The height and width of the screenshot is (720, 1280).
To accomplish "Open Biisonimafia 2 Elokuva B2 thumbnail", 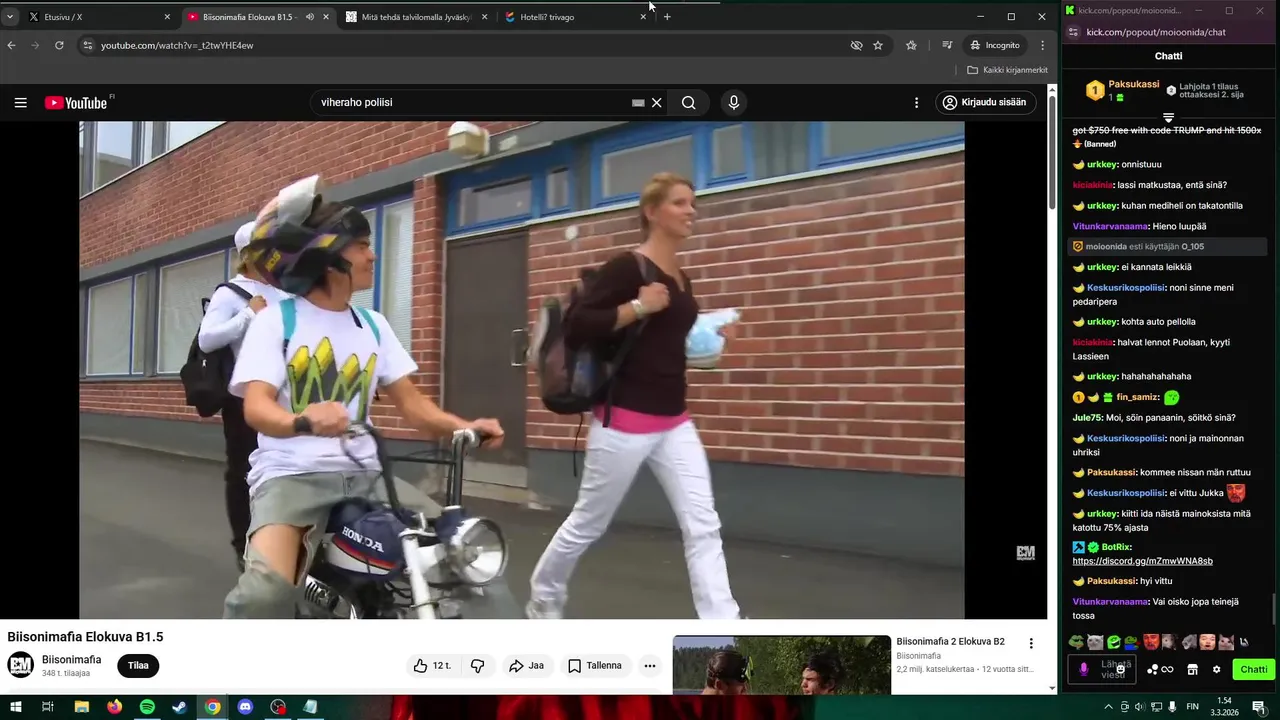I will pyautogui.click(x=782, y=664).
